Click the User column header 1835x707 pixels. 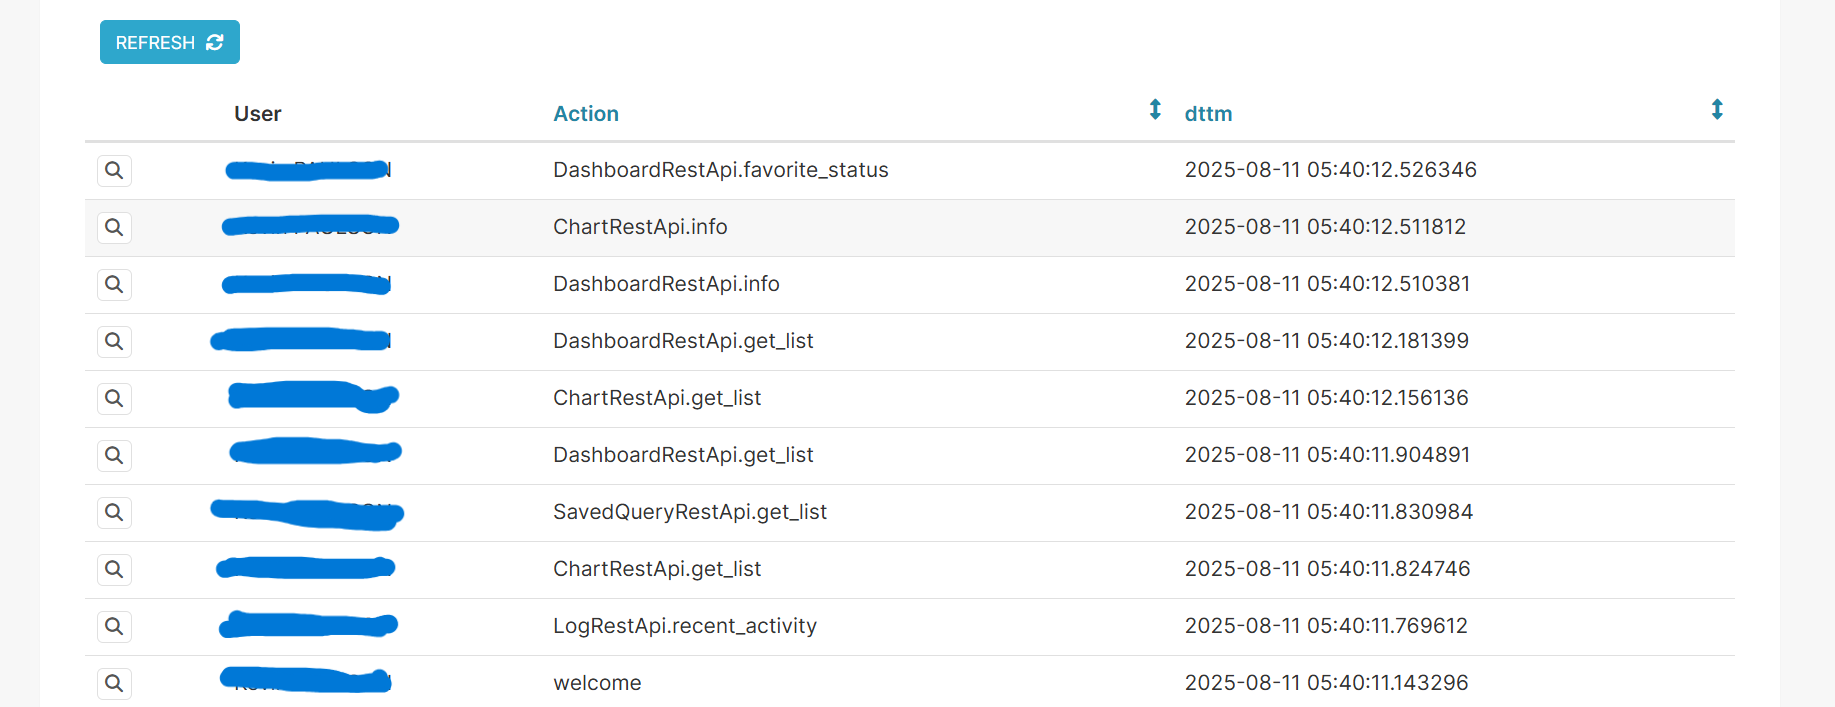(258, 114)
